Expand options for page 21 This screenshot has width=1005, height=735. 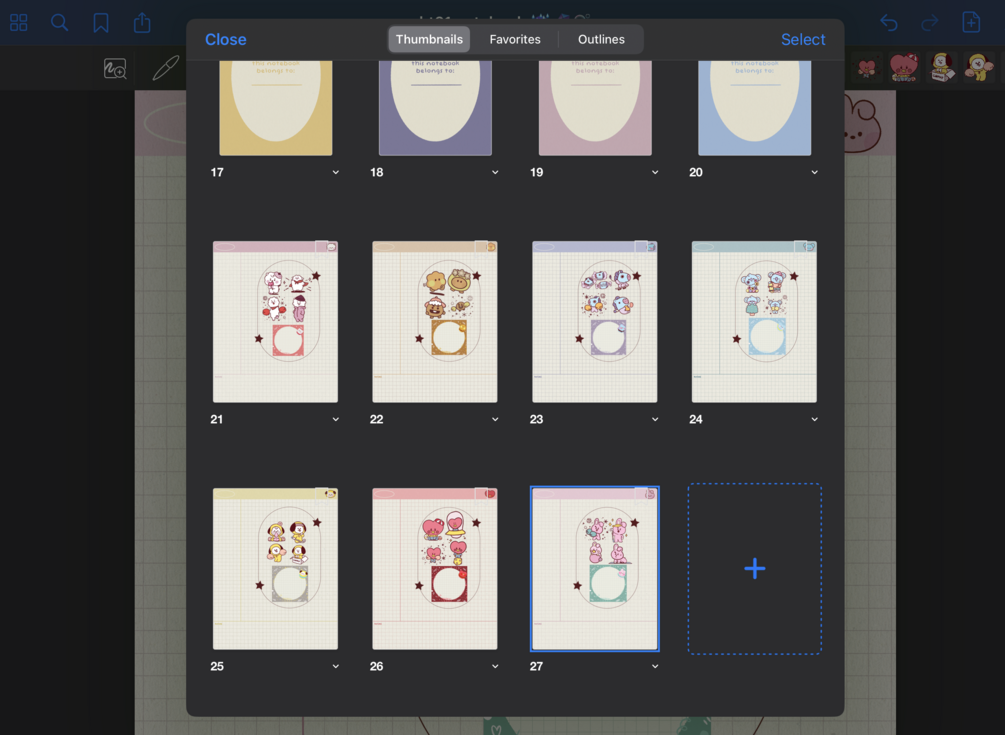336,419
